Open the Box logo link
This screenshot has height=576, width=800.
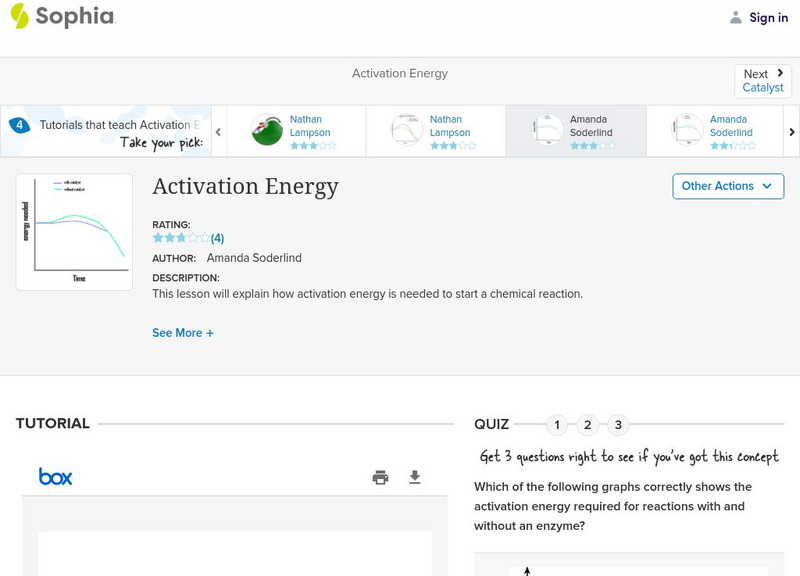[x=58, y=476]
